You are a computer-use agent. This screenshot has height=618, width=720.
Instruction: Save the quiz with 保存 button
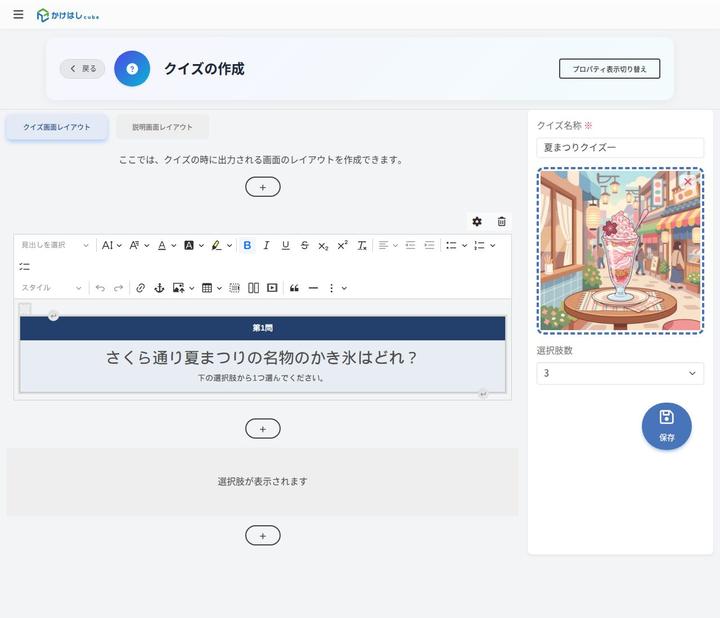[x=666, y=426]
